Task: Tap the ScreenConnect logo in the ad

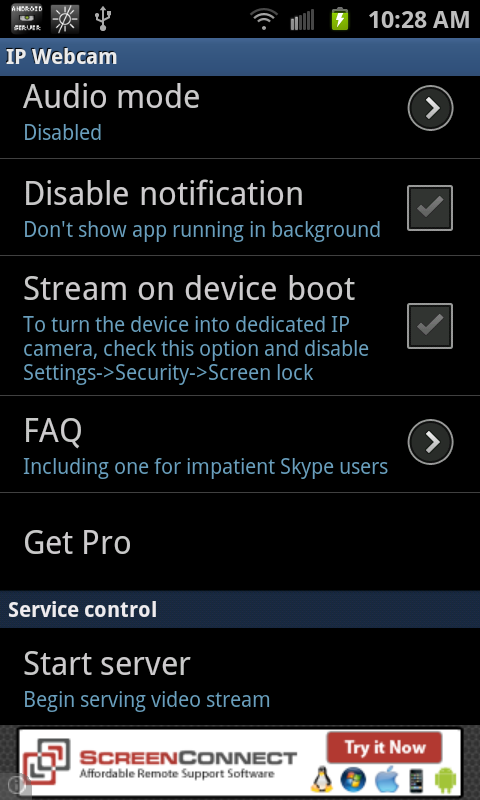Action: pos(46,762)
